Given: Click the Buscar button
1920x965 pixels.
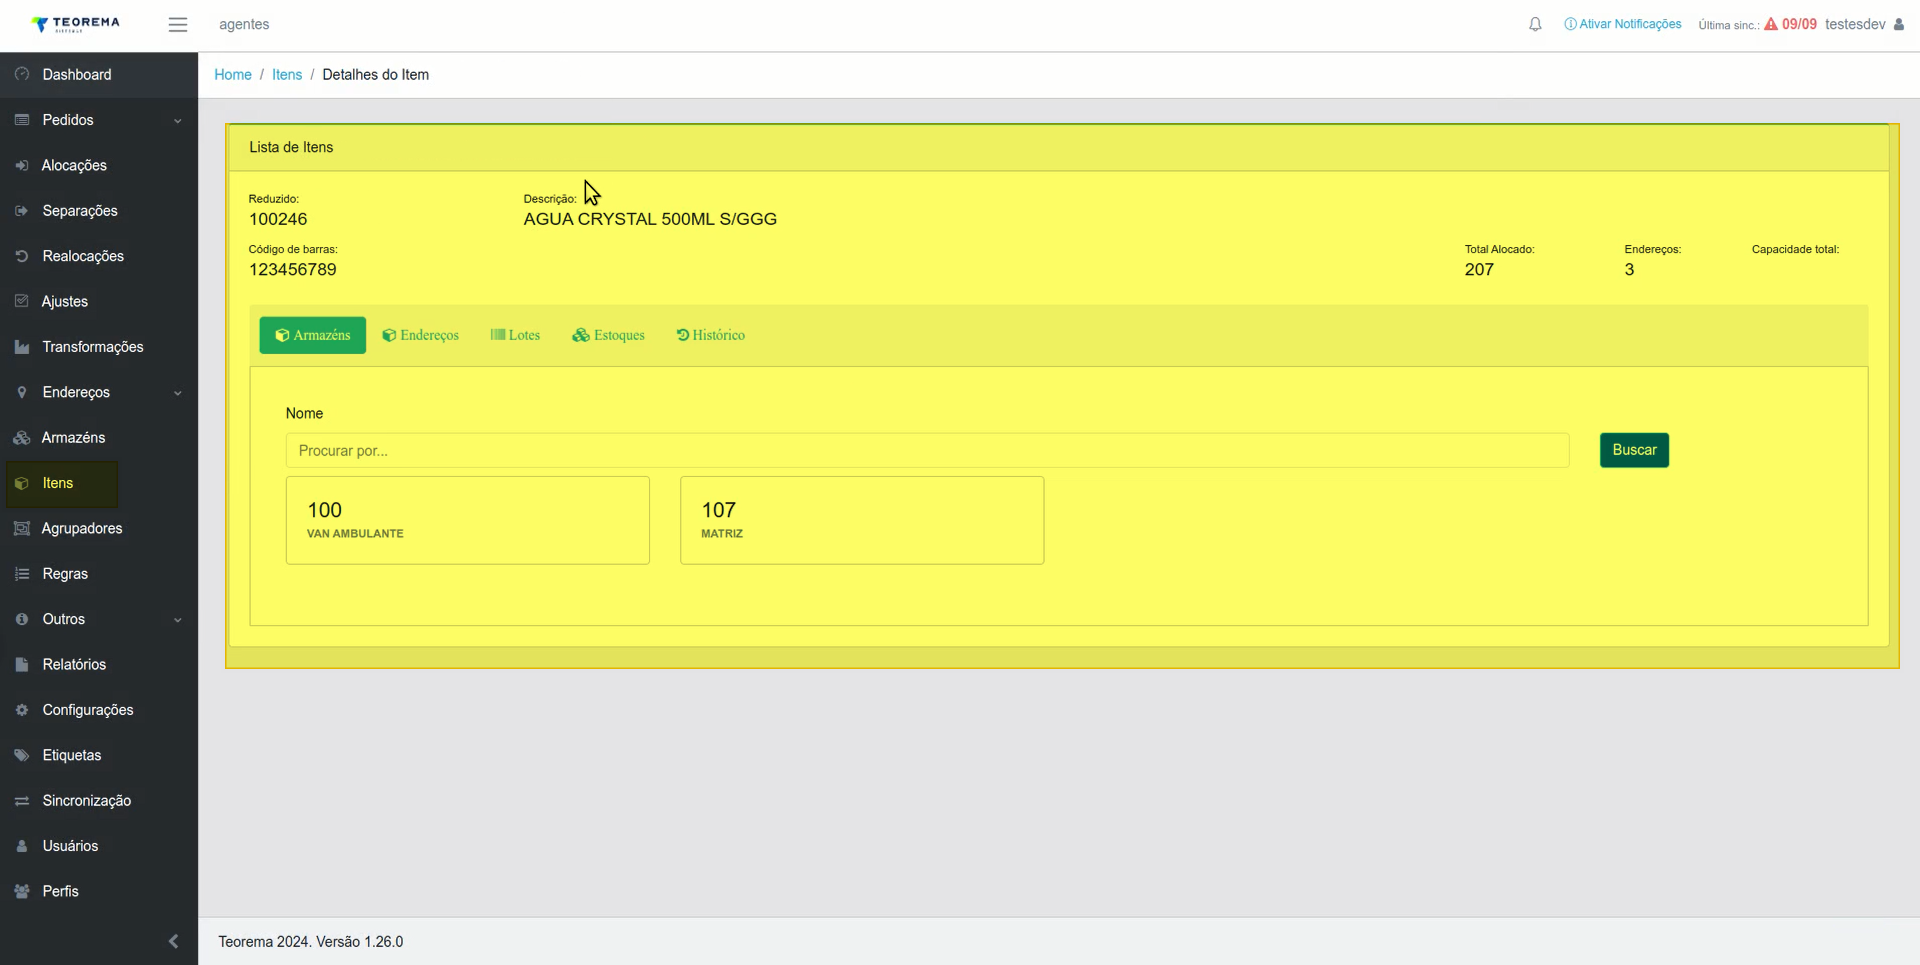Looking at the screenshot, I should pyautogui.click(x=1634, y=450).
